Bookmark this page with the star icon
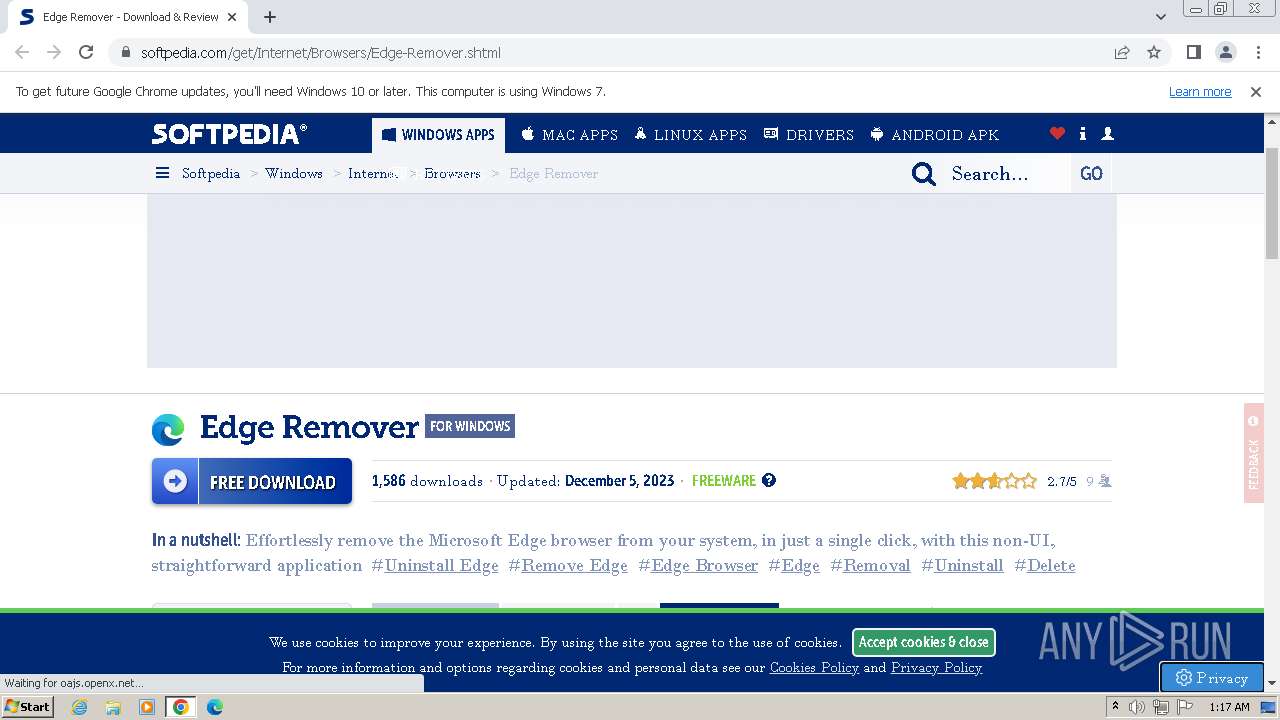The image size is (1280, 720). (x=1154, y=52)
